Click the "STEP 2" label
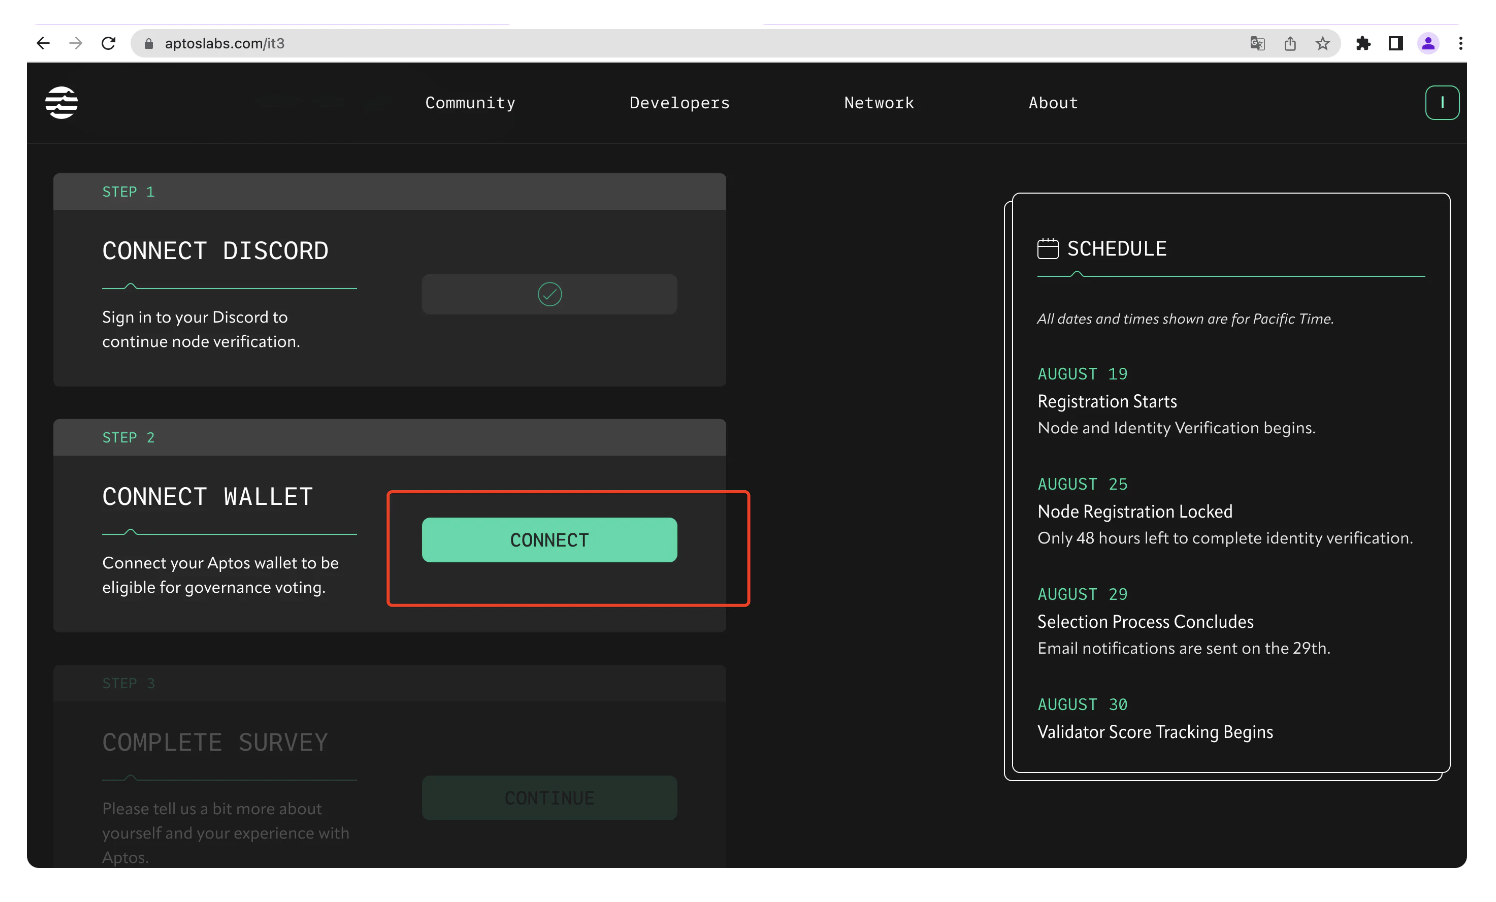1496x902 pixels. coord(128,438)
